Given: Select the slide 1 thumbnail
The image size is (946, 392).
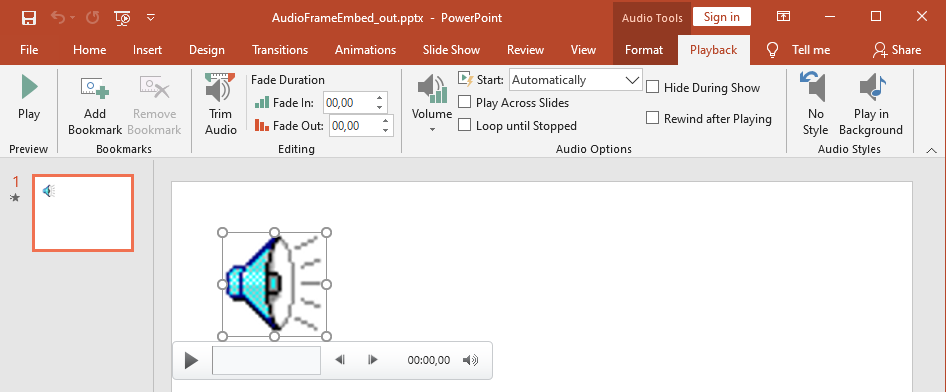Looking at the screenshot, I should (x=83, y=213).
